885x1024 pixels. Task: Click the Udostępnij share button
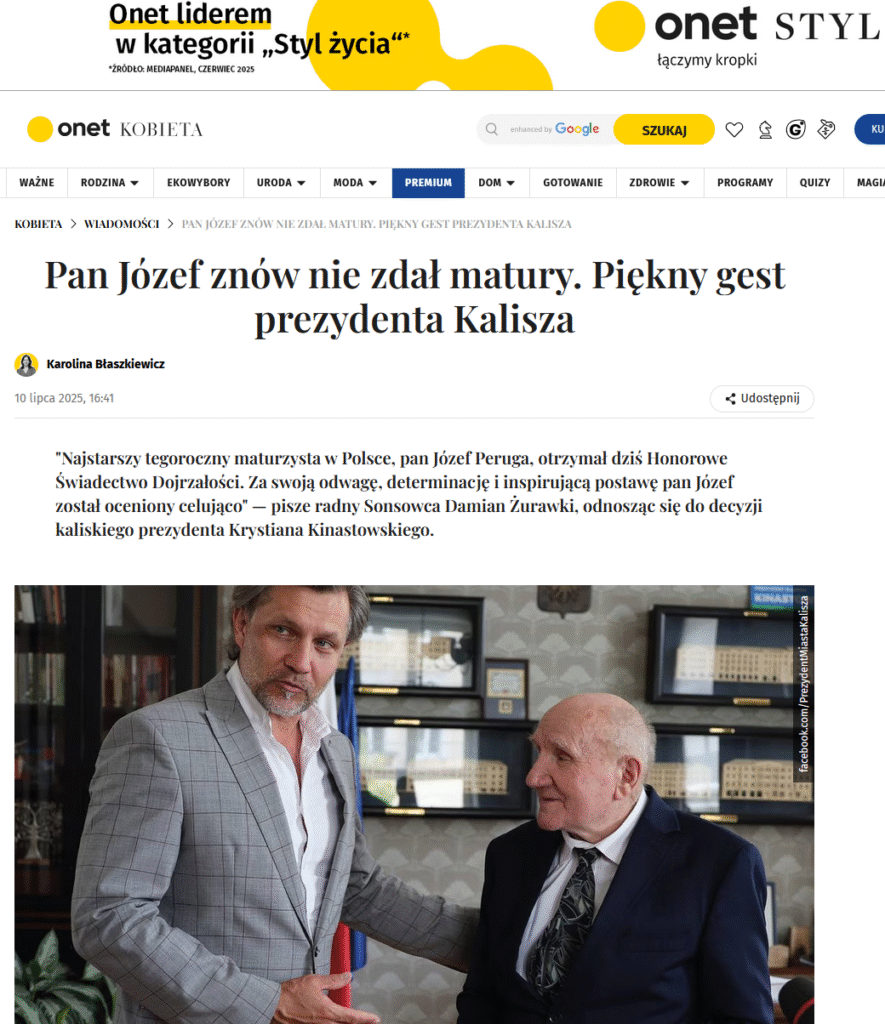[762, 398]
